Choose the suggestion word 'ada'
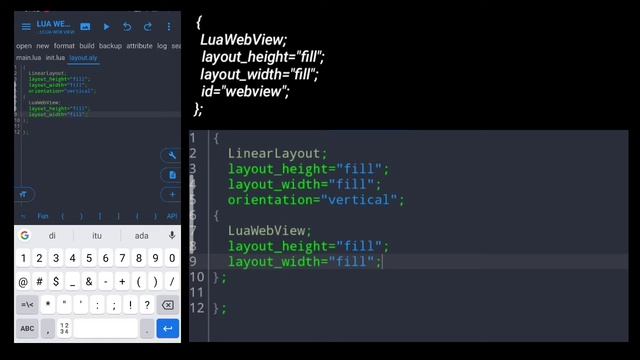The width and height of the screenshot is (640, 360). [142, 236]
